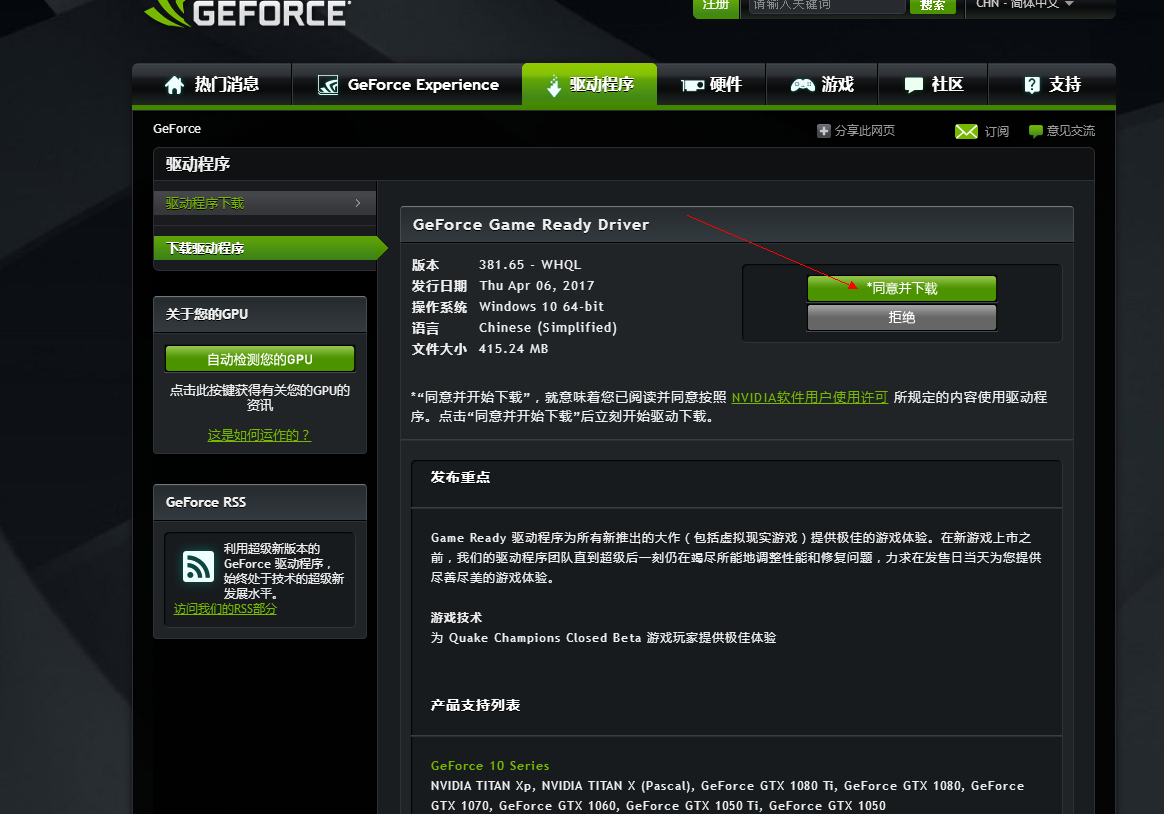Expand the 驱动程序下载 sidebar item
1164x814 pixels.
click(x=264, y=203)
